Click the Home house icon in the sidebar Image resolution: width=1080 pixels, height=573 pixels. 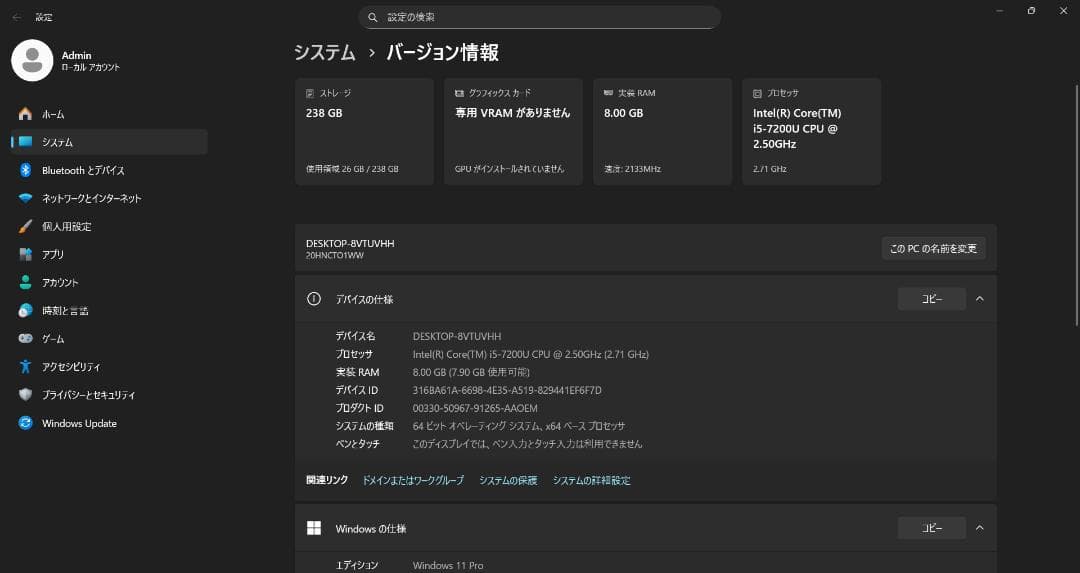coord(25,114)
